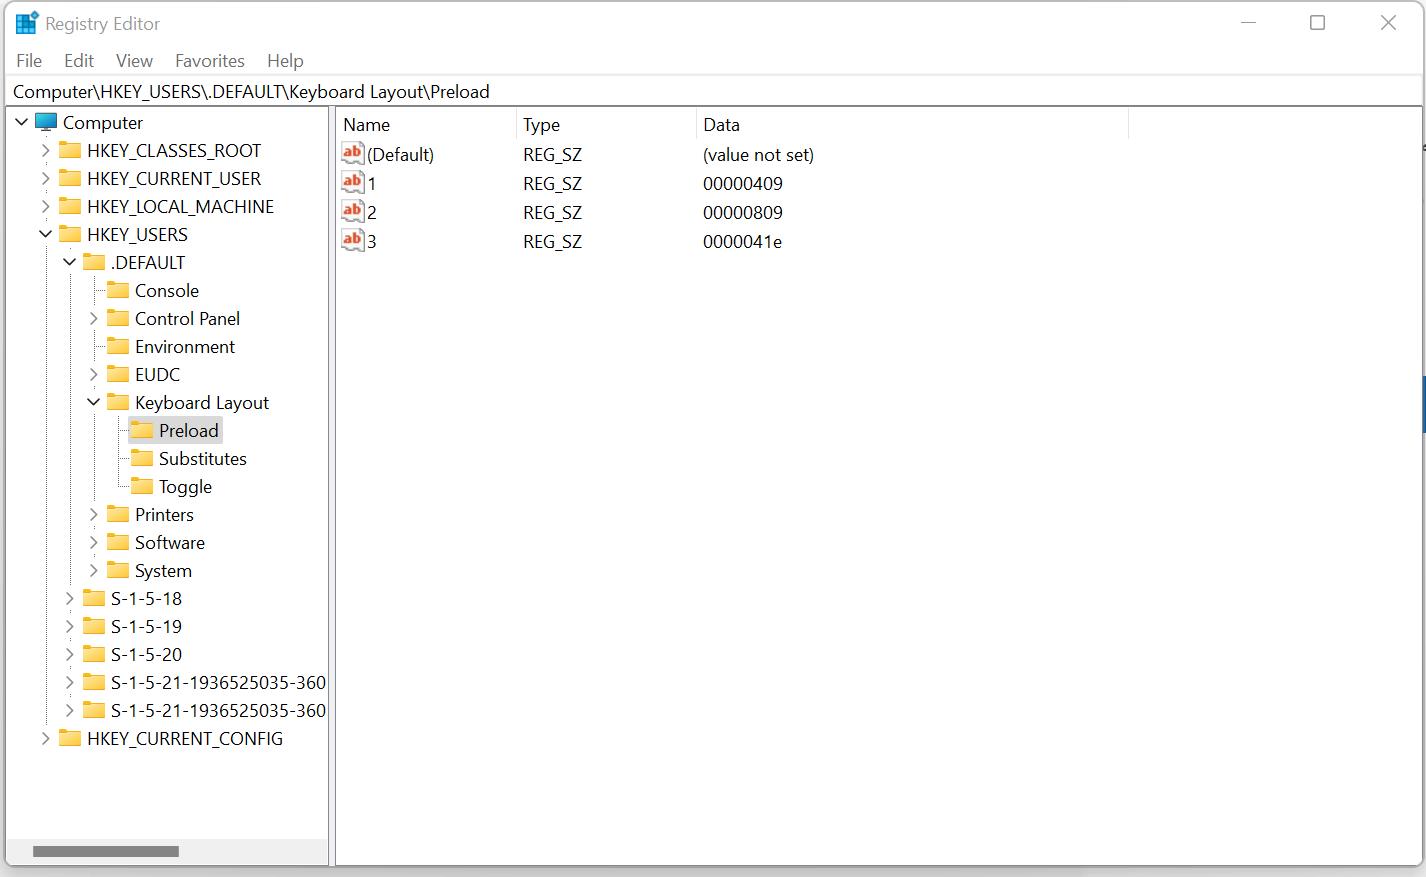Click the tree pane horizontal scrollbar thumb
Viewport: 1426px width, 877px height.
click(106, 851)
